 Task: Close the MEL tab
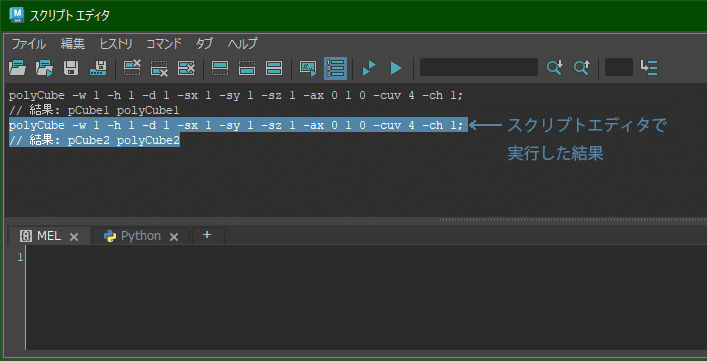point(74,237)
